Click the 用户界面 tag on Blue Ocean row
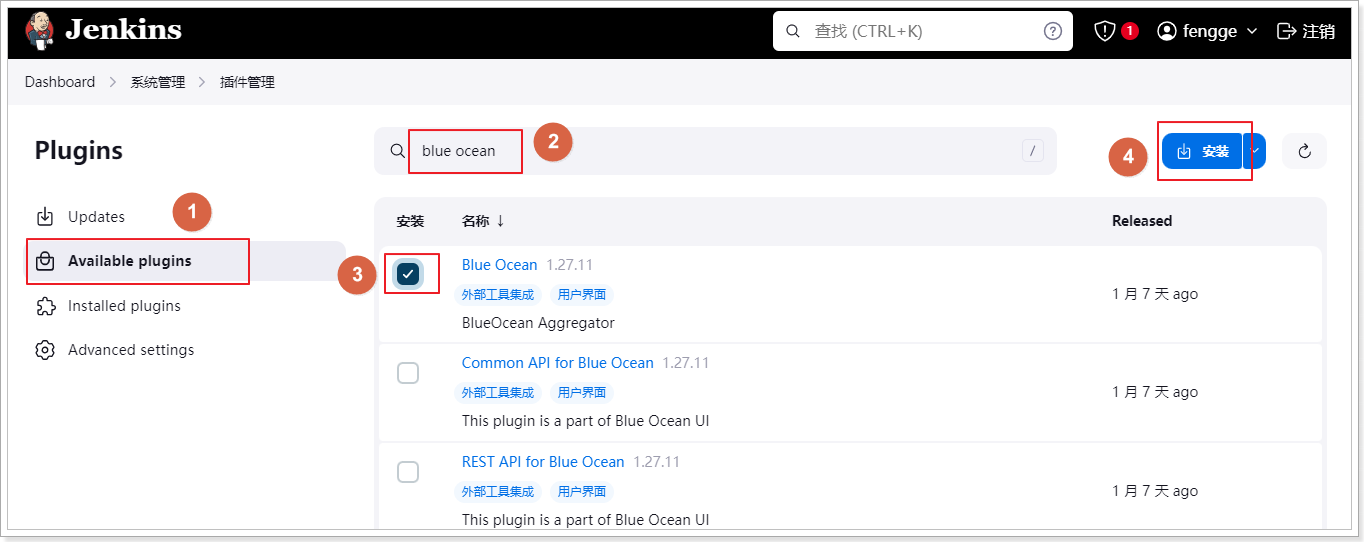The width and height of the screenshot is (1364, 542). click(x=582, y=294)
